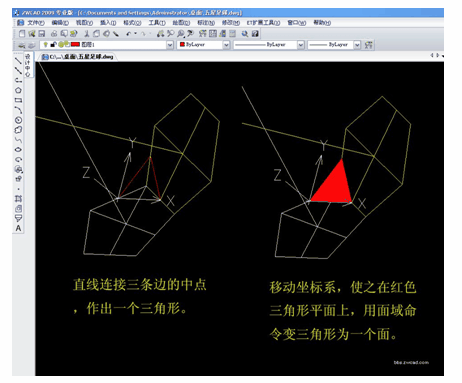The width and height of the screenshot is (462, 383).
Task: Open the 文件 (File) menu
Action: click(35, 23)
